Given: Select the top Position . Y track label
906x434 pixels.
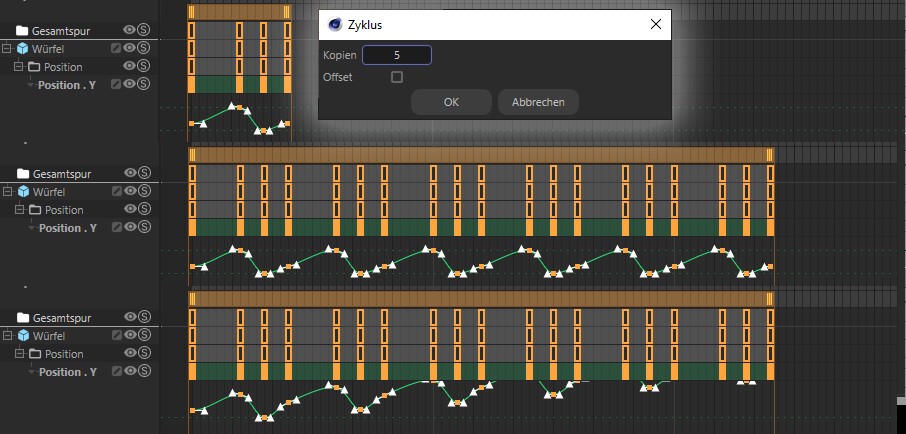Looking at the screenshot, I should tap(67, 85).
